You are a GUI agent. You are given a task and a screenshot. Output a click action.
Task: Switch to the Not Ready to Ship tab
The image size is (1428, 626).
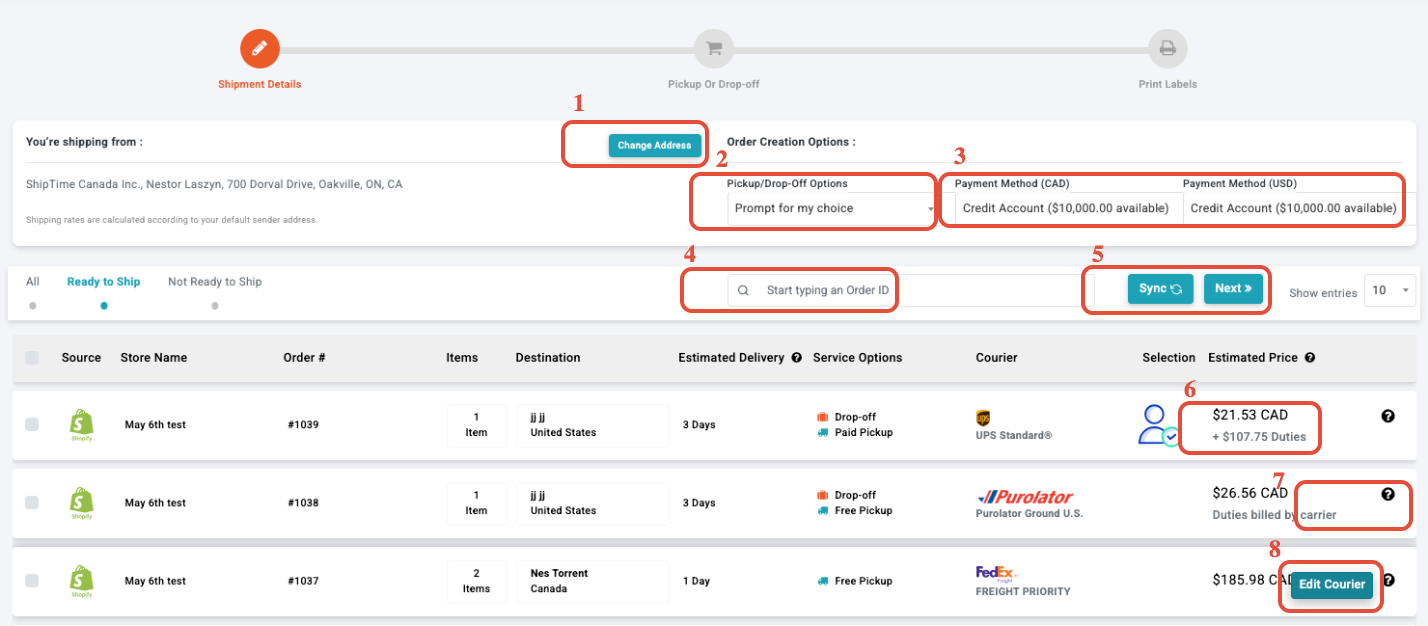click(215, 282)
